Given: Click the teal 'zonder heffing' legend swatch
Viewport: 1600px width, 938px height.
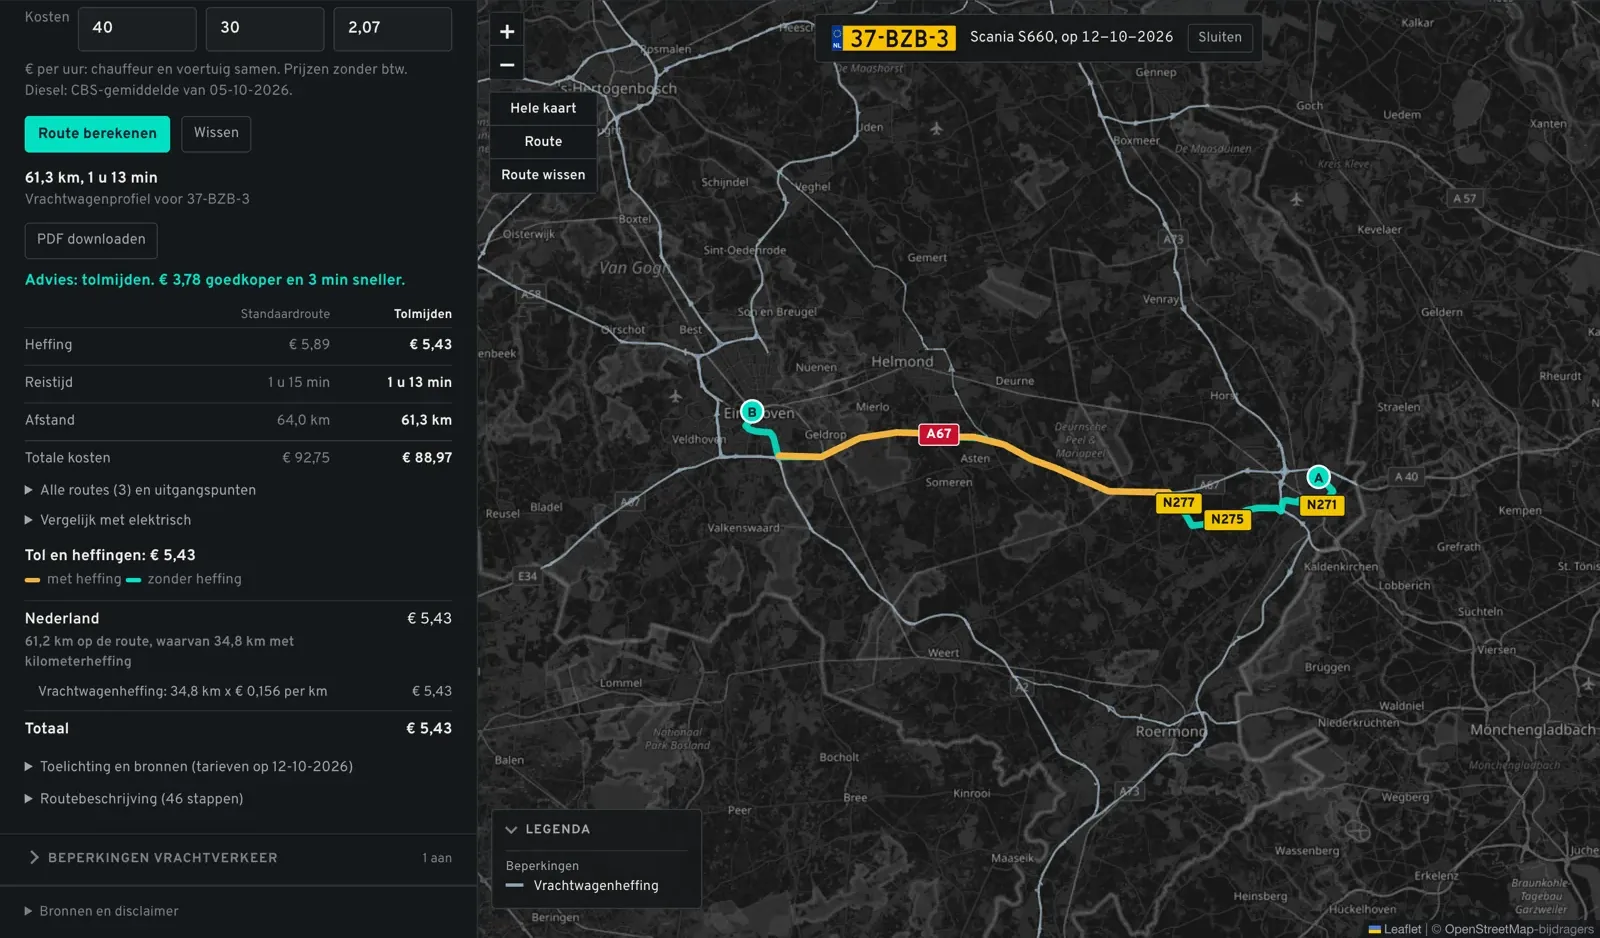Looking at the screenshot, I should pos(134,580).
